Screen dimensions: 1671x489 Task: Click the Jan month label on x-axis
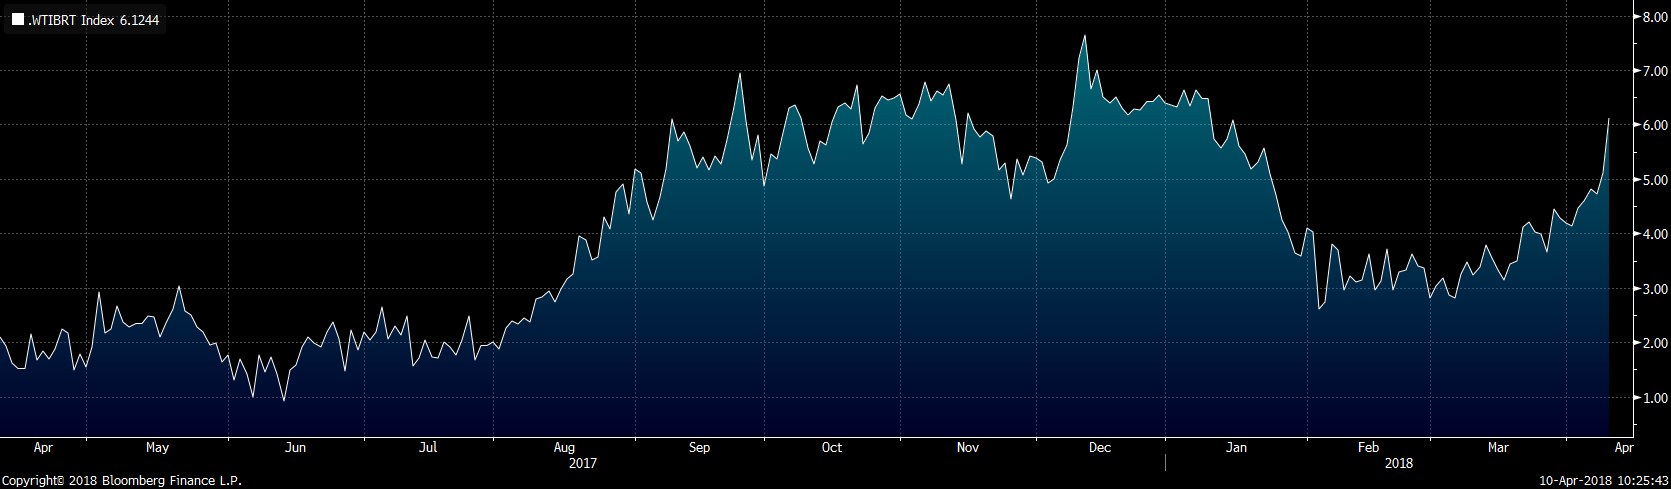(1236, 447)
